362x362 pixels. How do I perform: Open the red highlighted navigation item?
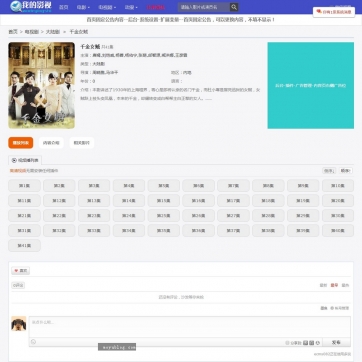(156, 7)
